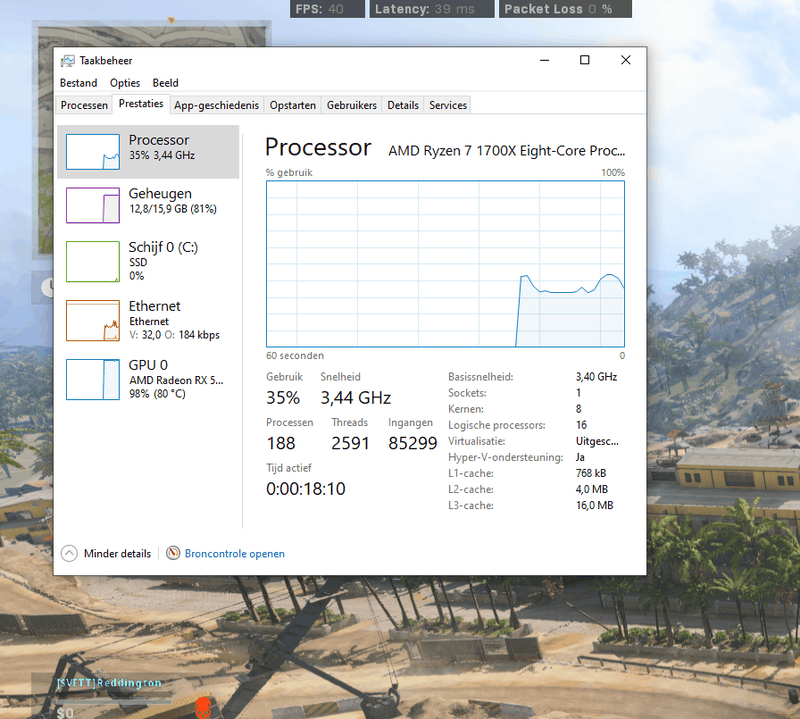Switch to the Services tab
Screen dimensions: 800x719
[x=448, y=105]
